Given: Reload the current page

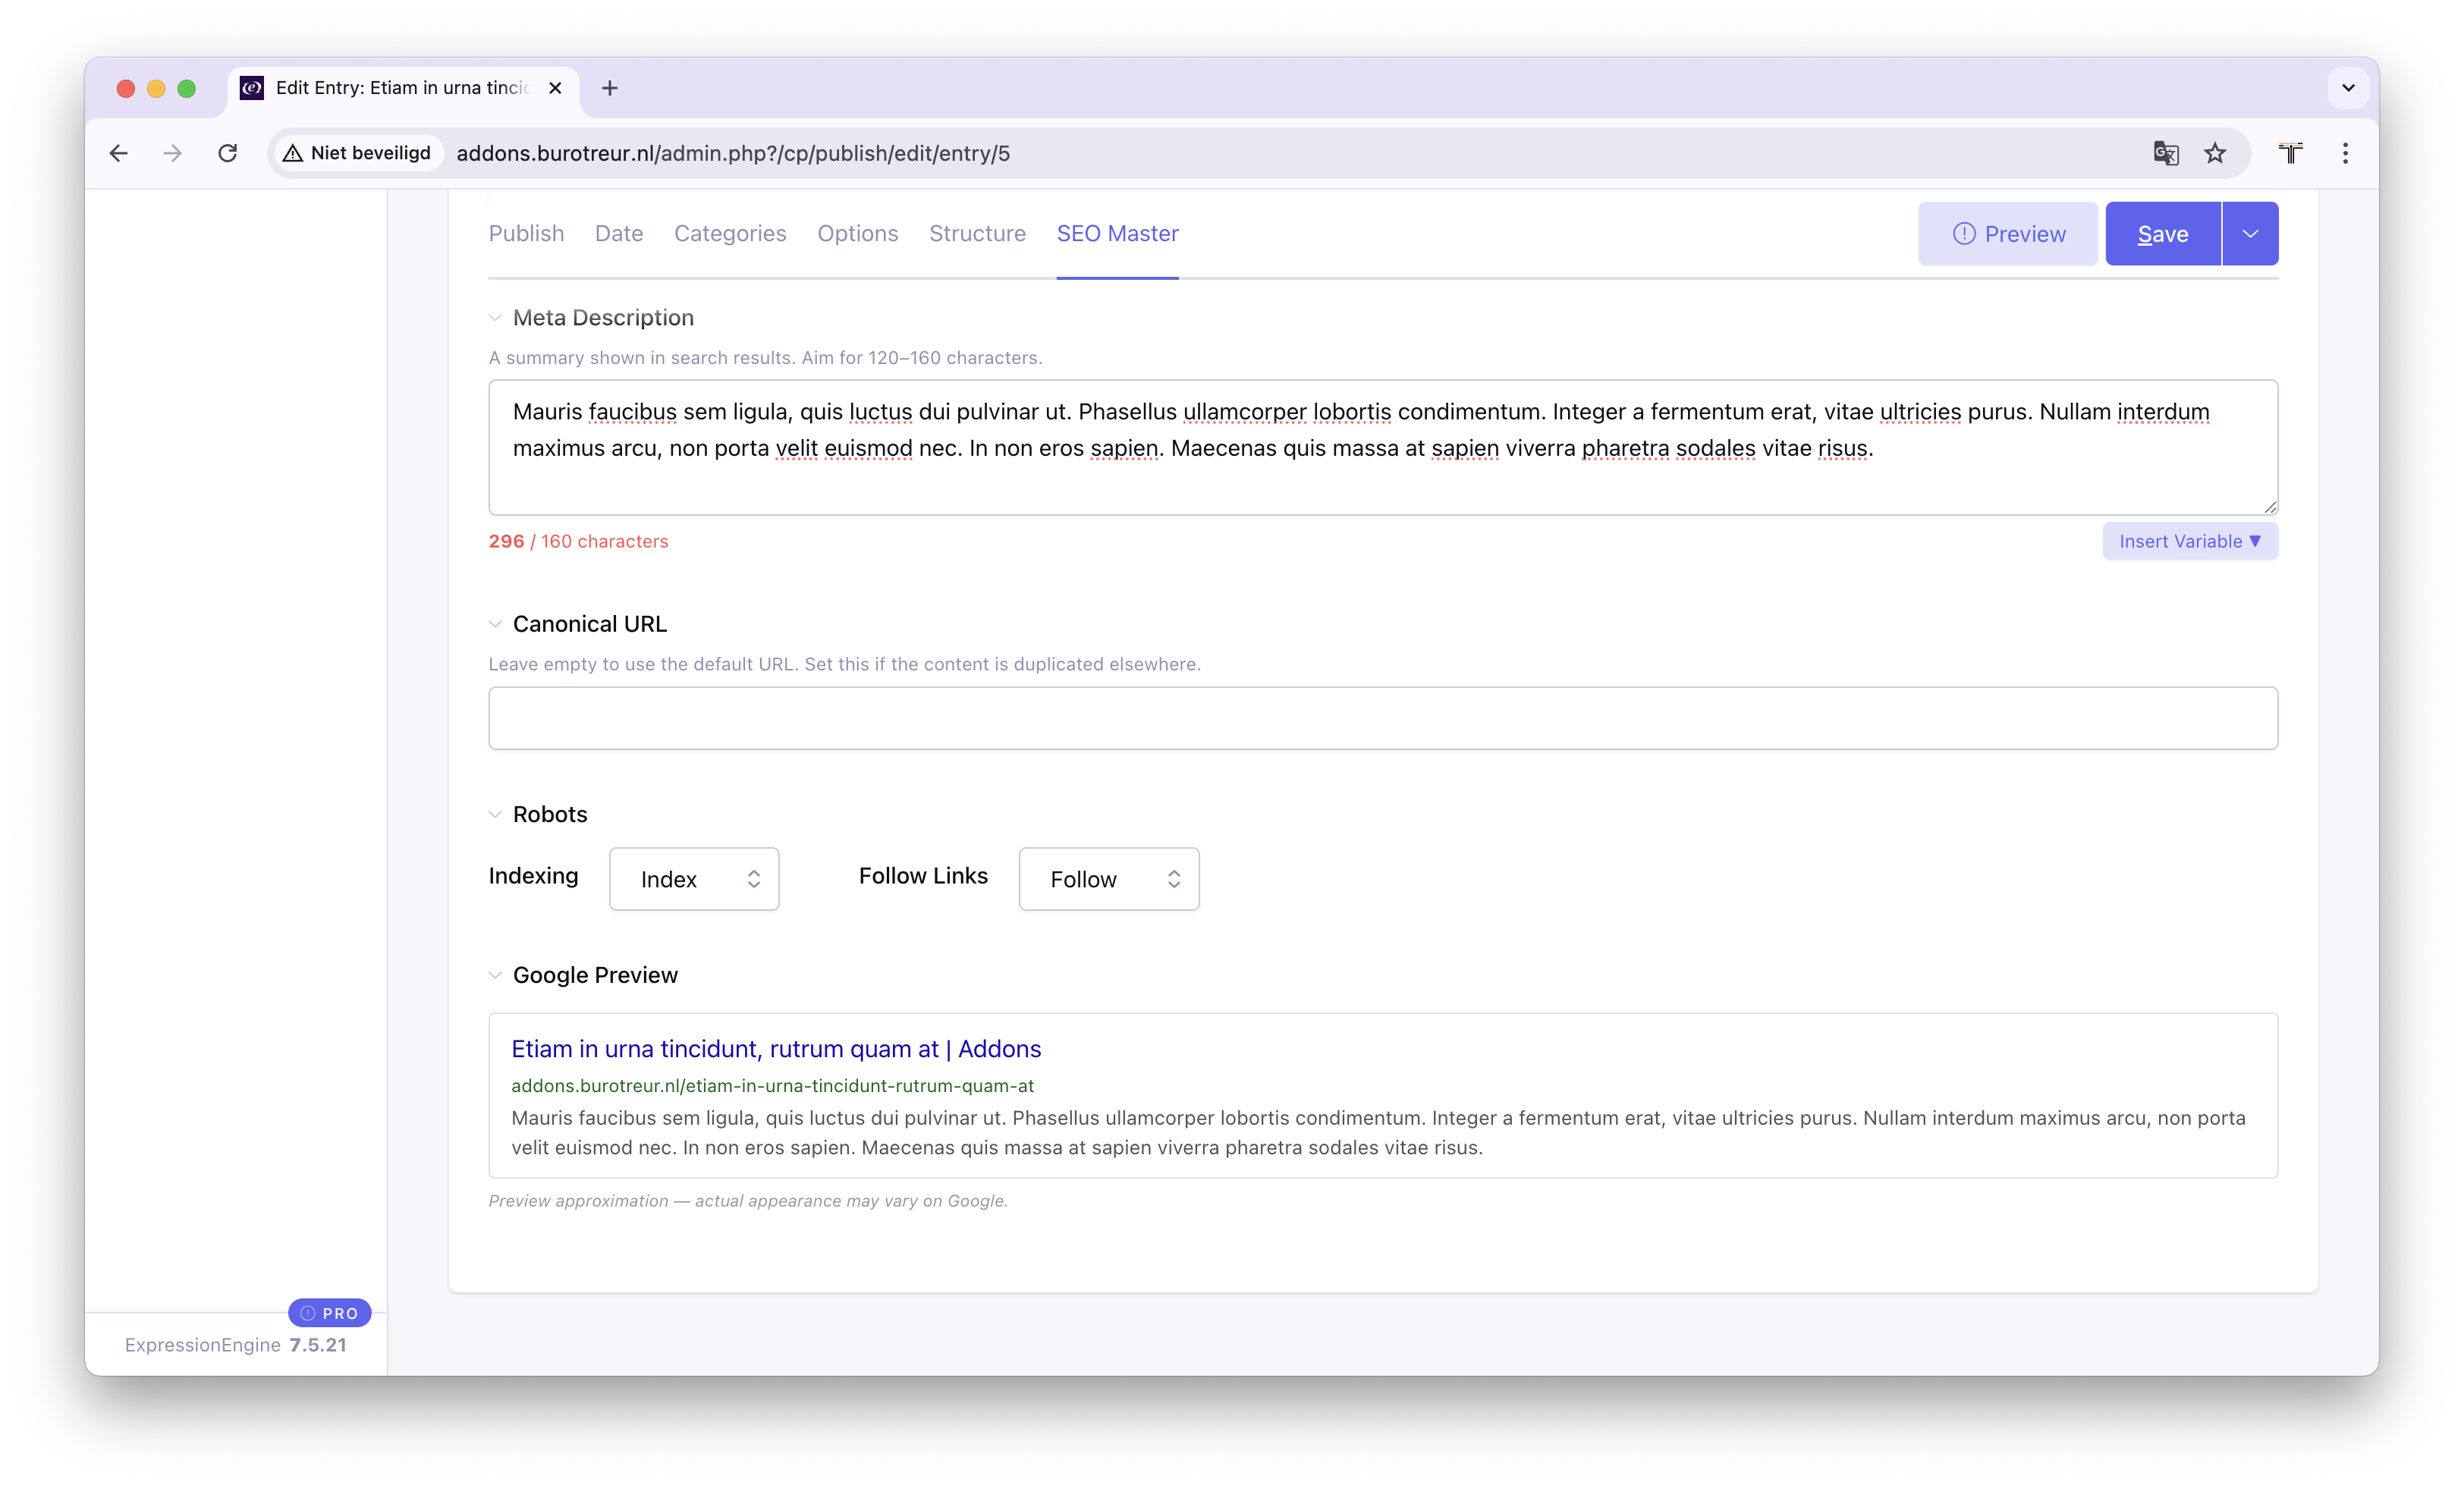Looking at the screenshot, I should (x=228, y=153).
